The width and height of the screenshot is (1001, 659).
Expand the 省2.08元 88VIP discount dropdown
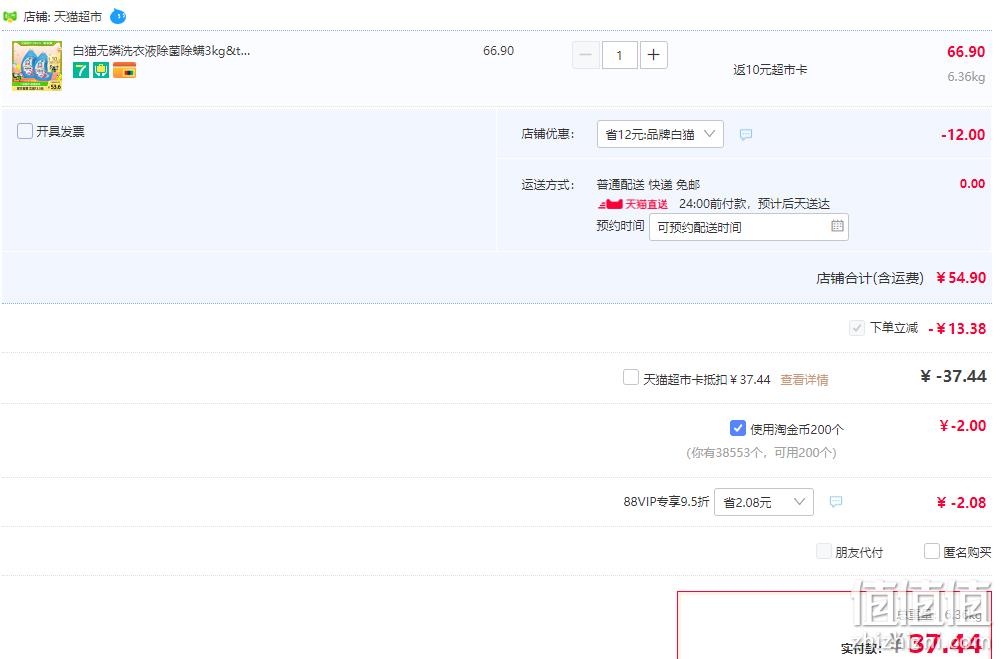coord(764,502)
